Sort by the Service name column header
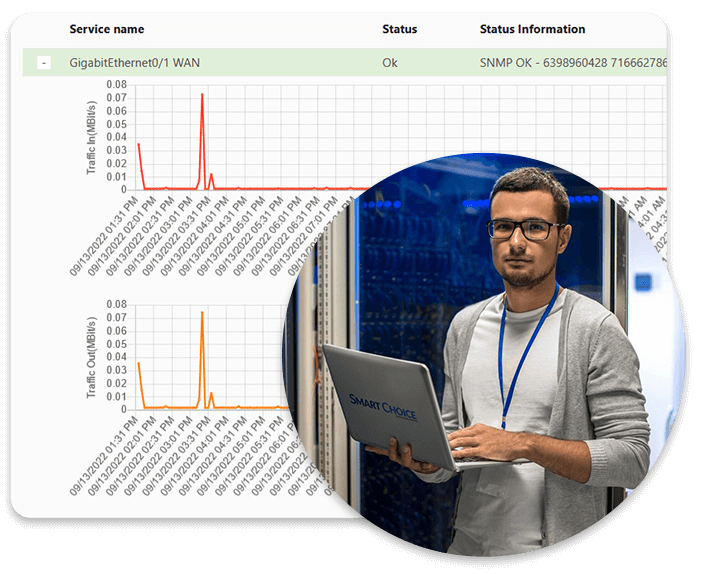Image resolution: width=714 pixels, height=574 pixels. point(105,30)
